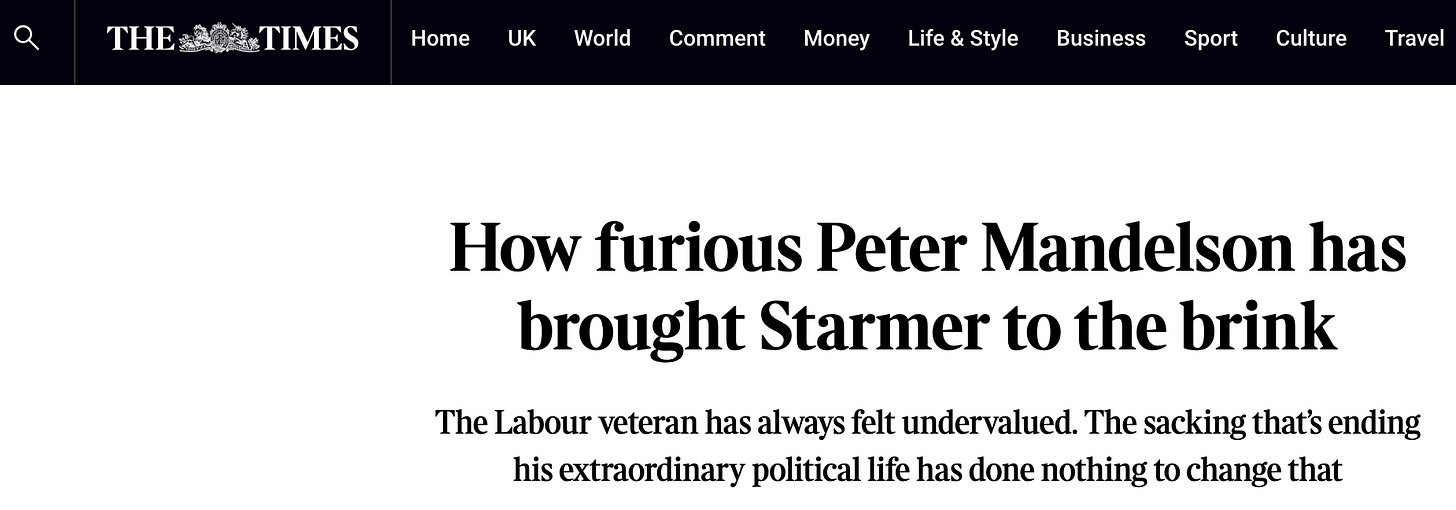Select World in the navigation bar

pyautogui.click(x=602, y=38)
